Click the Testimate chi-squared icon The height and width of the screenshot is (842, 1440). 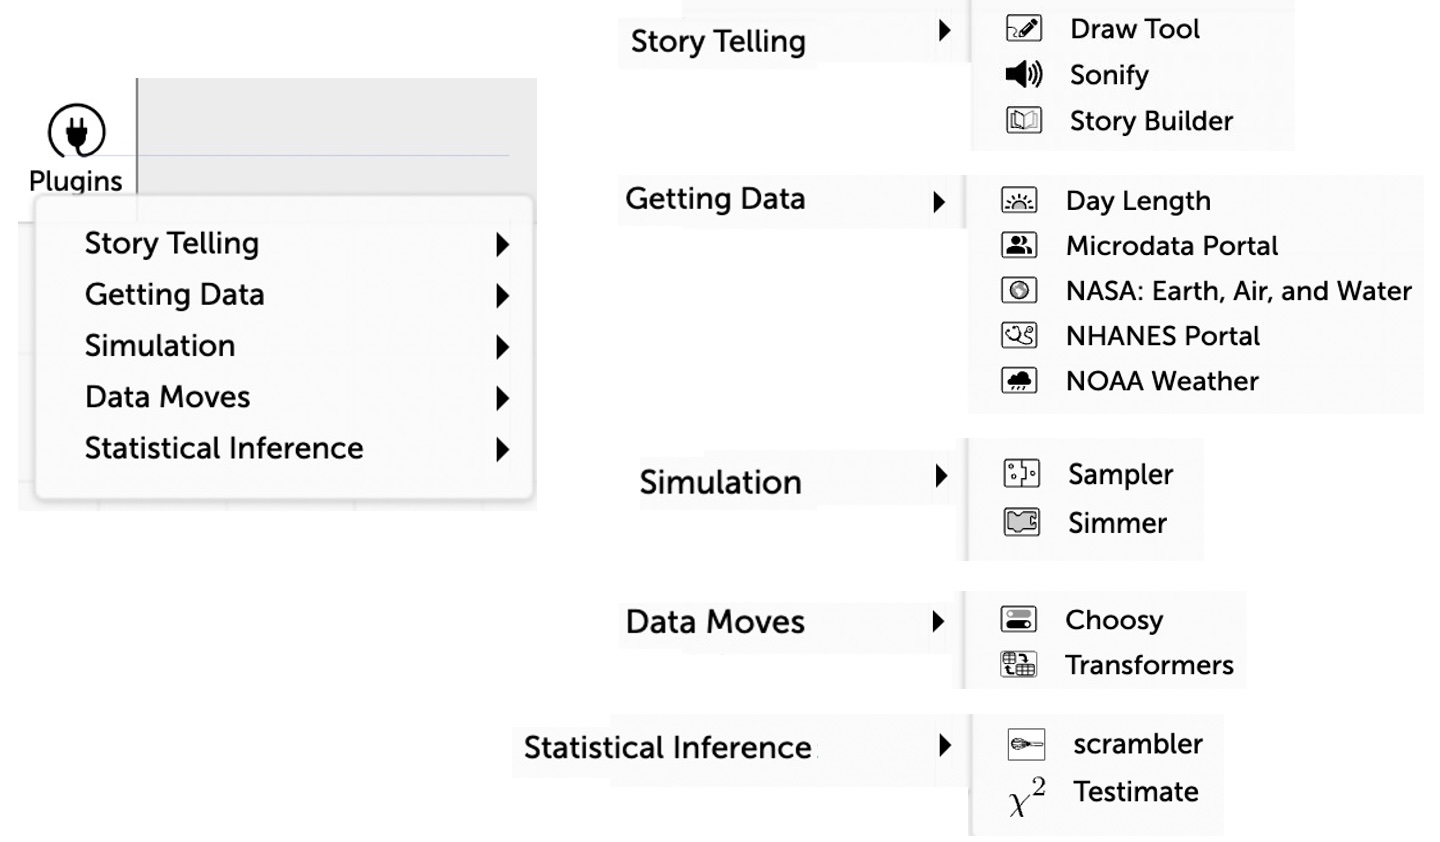(x=1027, y=797)
